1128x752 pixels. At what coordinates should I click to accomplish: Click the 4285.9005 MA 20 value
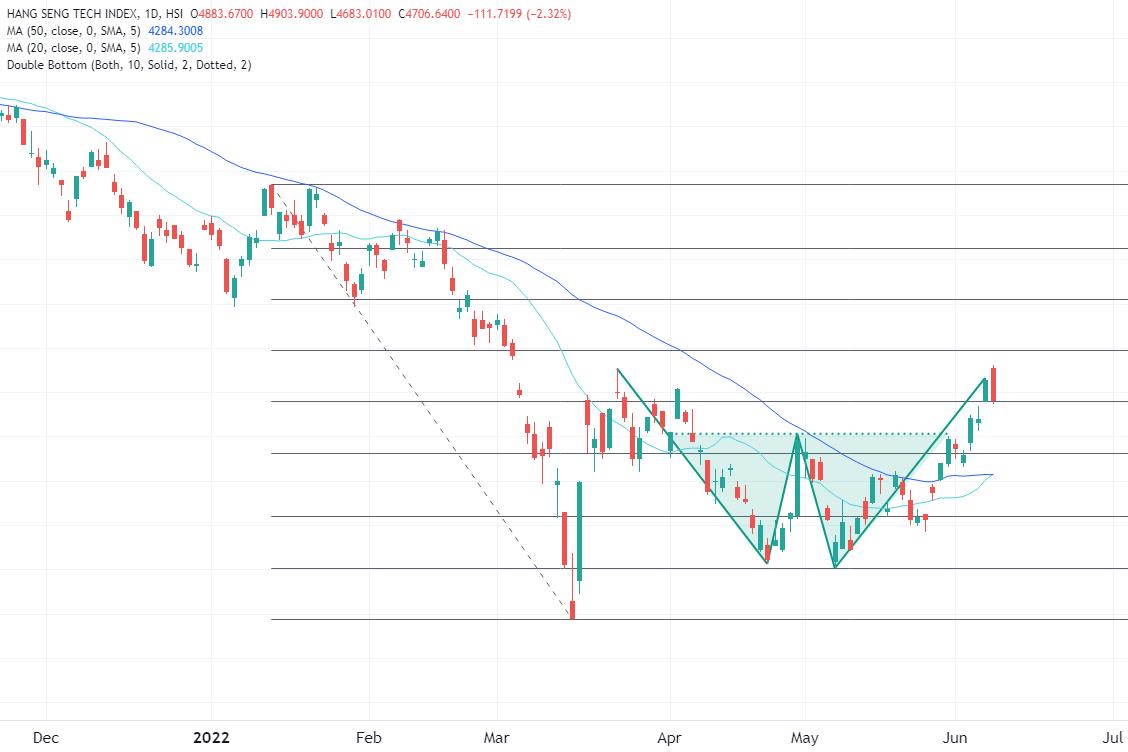coord(176,48)
